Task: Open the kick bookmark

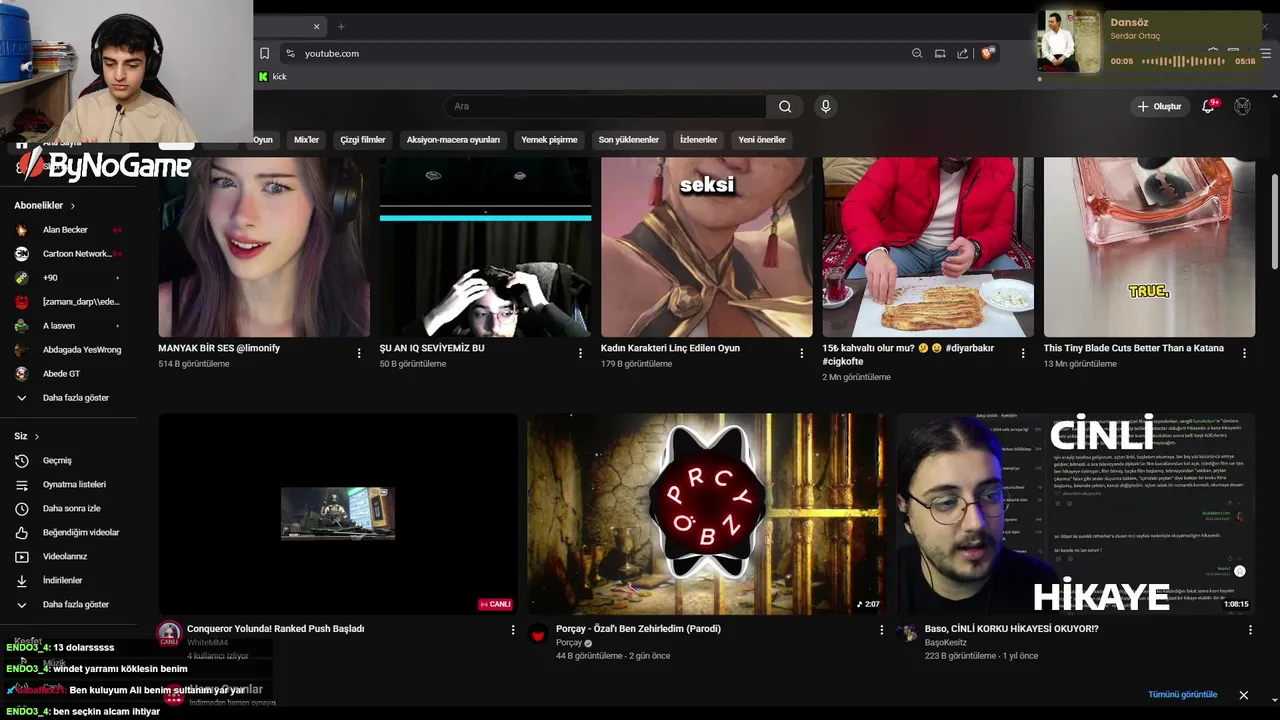Action: [x=272, y=76]
